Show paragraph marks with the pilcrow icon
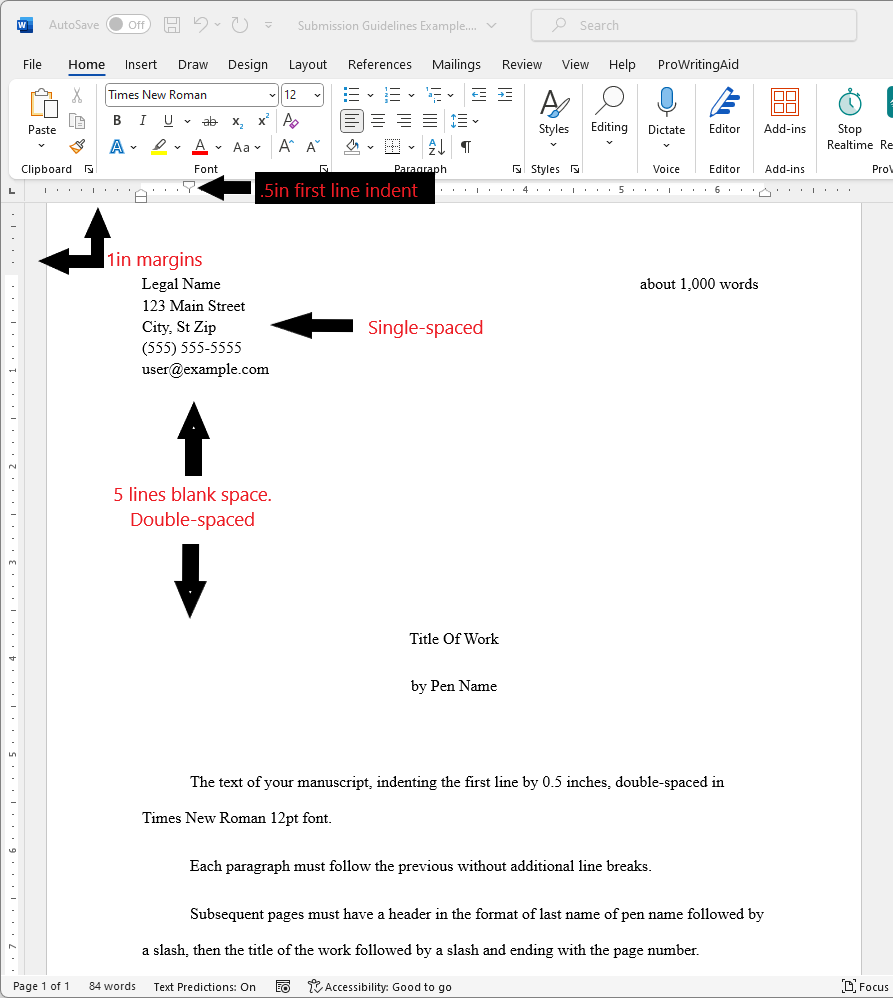This screenshot has height=998, width=893. pyautogui.click(x=466, y=147)
